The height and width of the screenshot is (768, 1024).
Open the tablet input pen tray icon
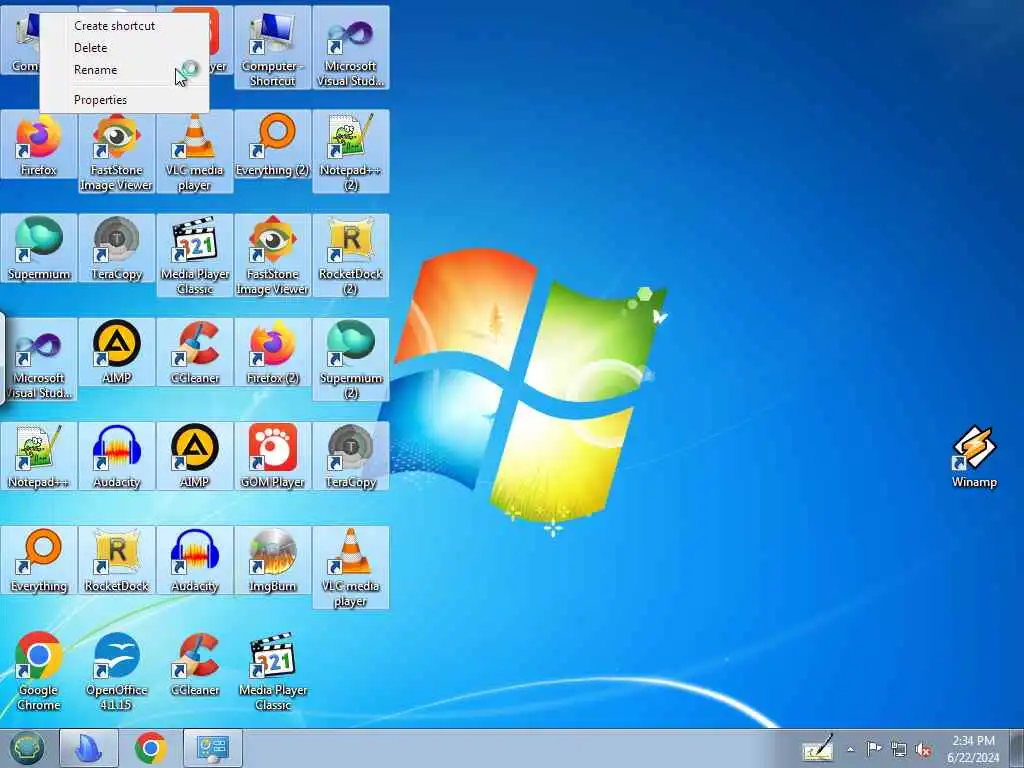pyautogui.click(x=818, y=748)
